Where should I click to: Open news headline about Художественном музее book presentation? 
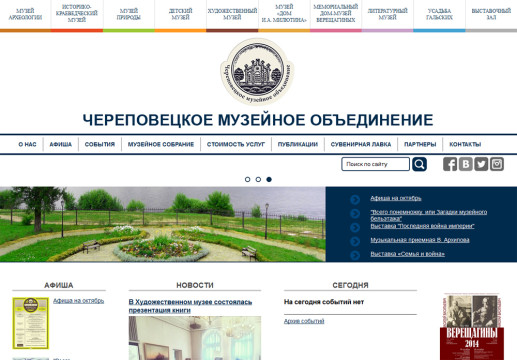pos(190,306)
